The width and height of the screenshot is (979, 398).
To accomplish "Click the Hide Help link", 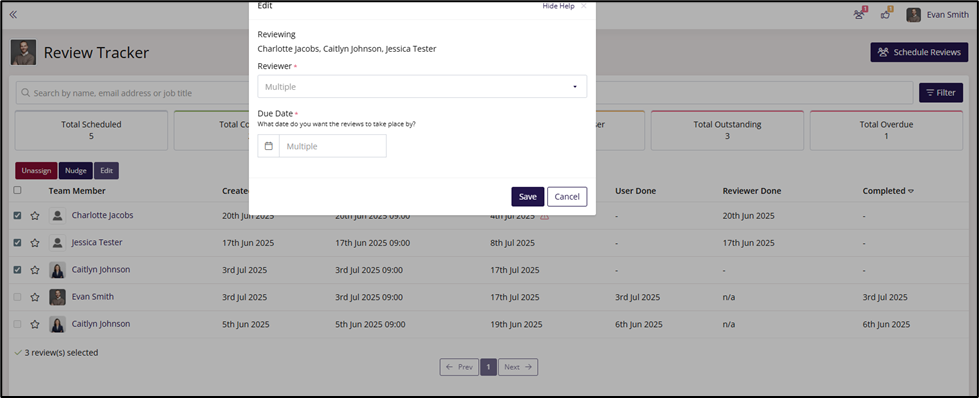I will click(558, 6).
